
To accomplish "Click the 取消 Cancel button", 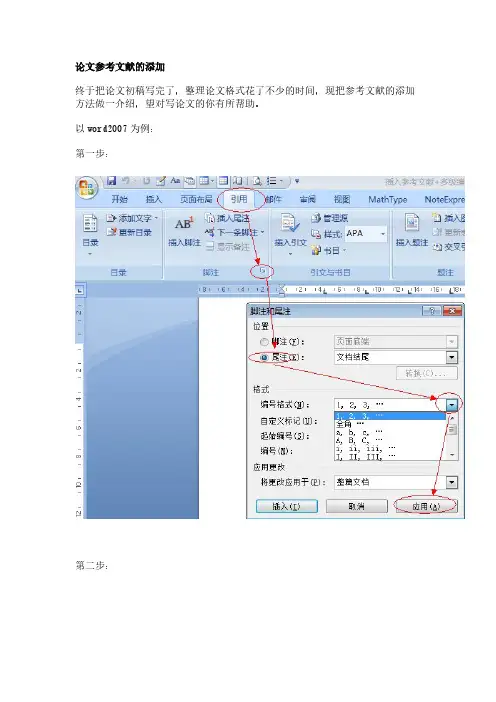I will tap(356, 506).
